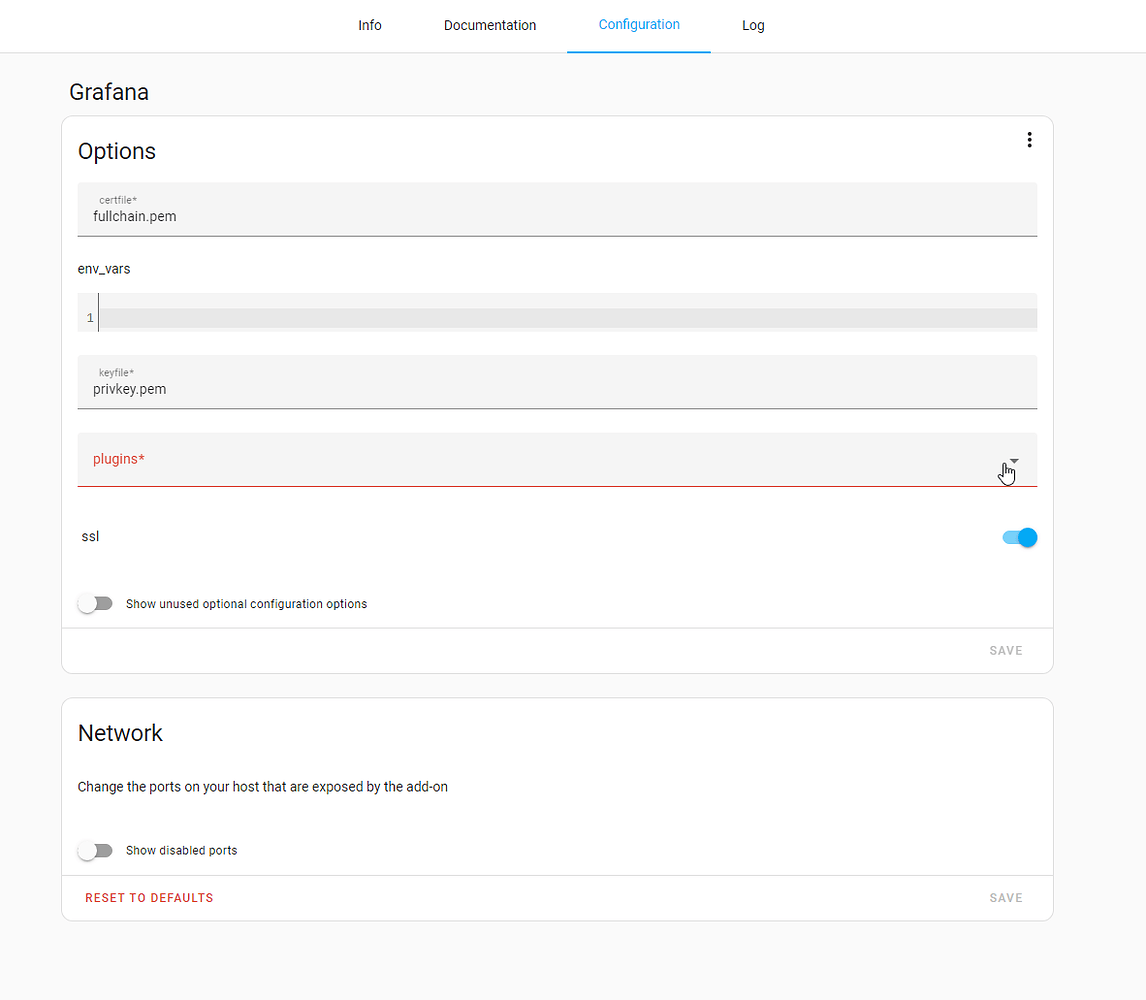Open the Documentation tab
This screenshot has height=1000, width=1146.
[490, 26]
